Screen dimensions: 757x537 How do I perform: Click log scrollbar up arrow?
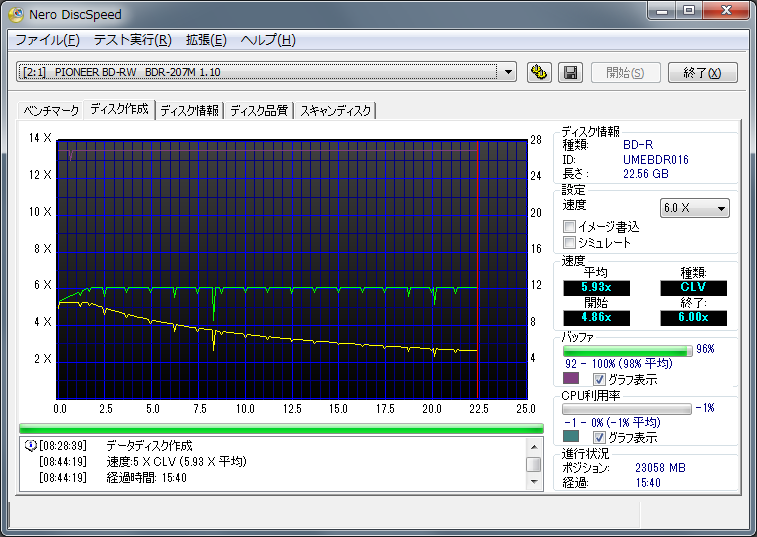click(534, 446)
